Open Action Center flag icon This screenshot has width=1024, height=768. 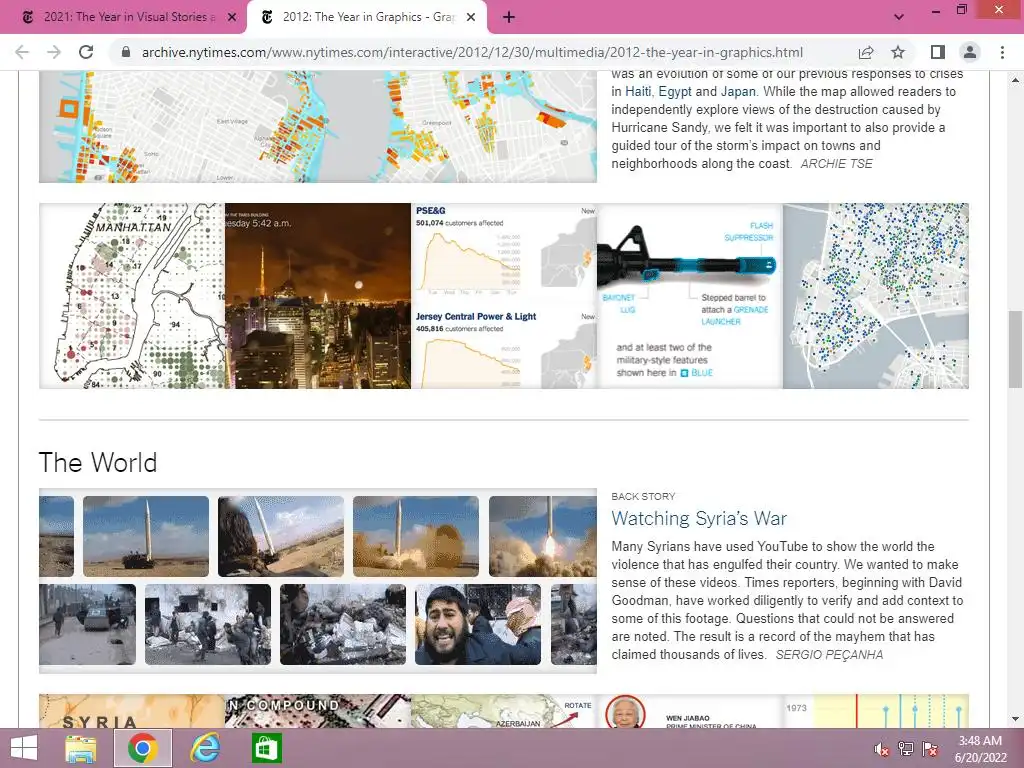pyautogui.click(x=930, y=749)
